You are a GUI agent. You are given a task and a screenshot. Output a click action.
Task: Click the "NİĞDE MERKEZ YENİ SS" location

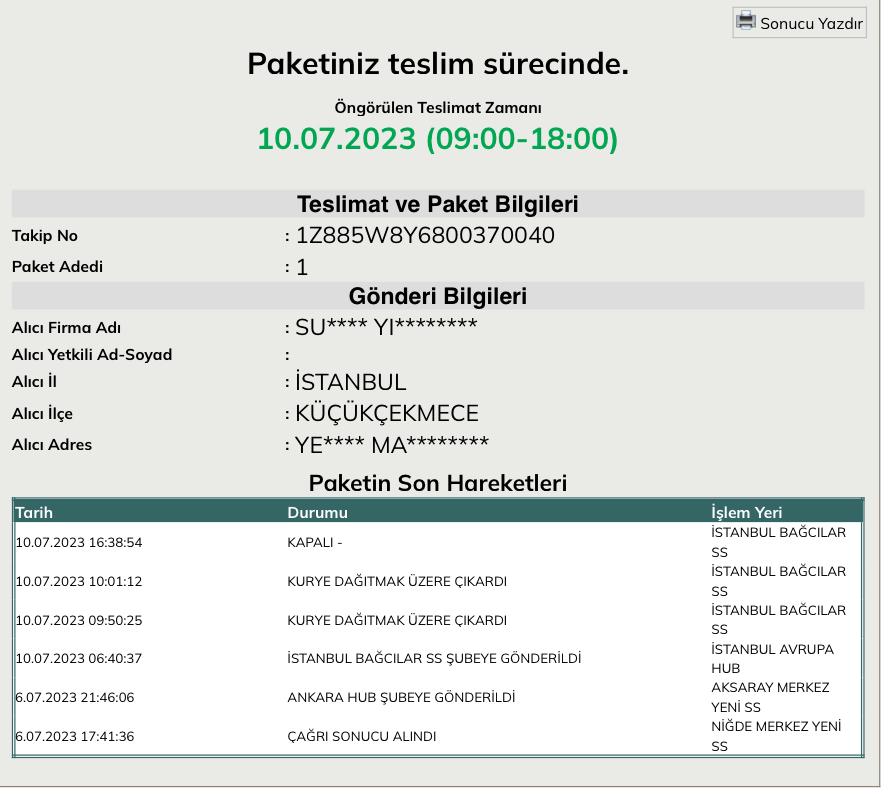(775, 736)
